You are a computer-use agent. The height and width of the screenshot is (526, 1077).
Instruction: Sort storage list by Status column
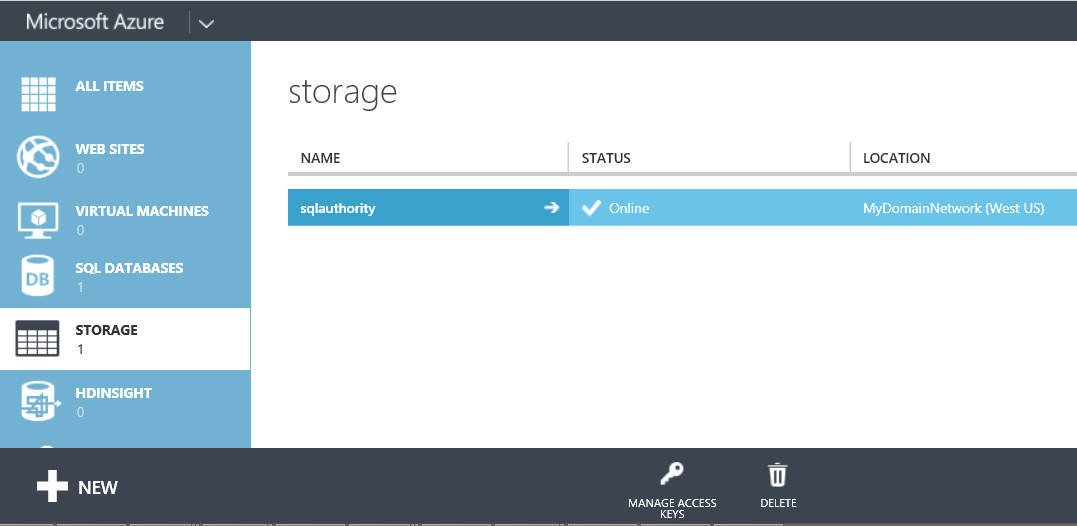pyautogui.click(x=606, y=158)
